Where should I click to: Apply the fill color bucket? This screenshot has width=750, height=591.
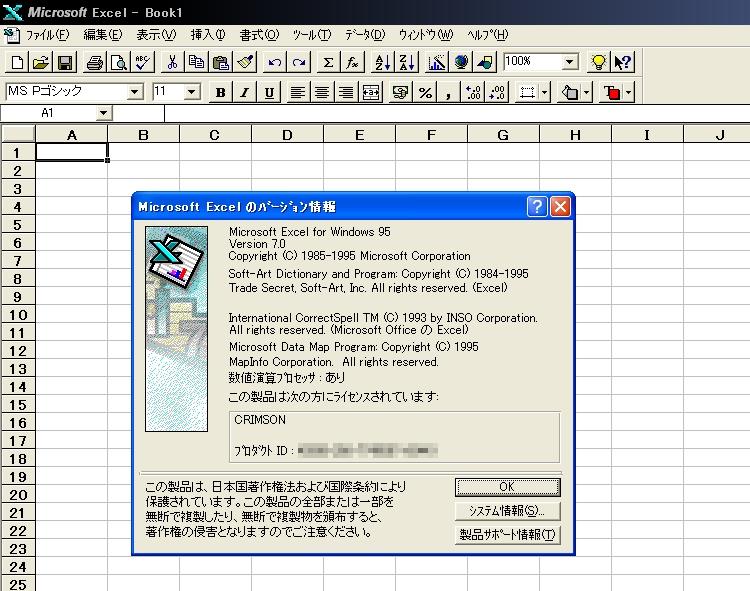570,92
